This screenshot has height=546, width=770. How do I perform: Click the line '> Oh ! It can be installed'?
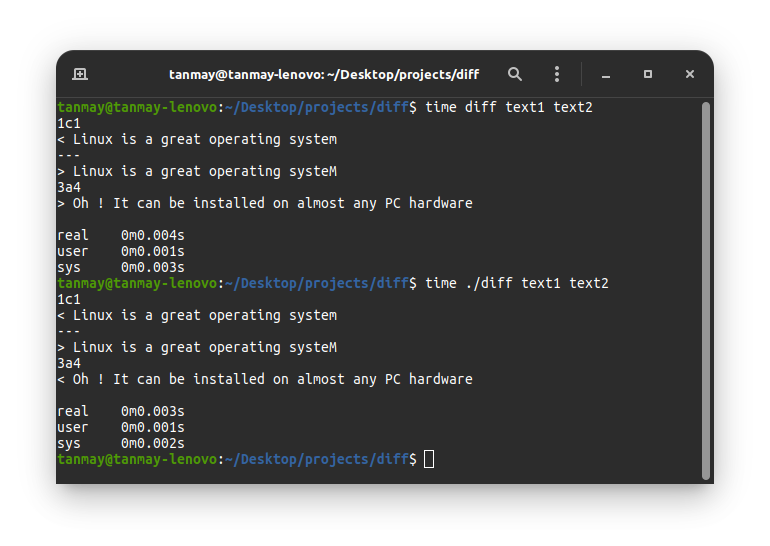265,203
